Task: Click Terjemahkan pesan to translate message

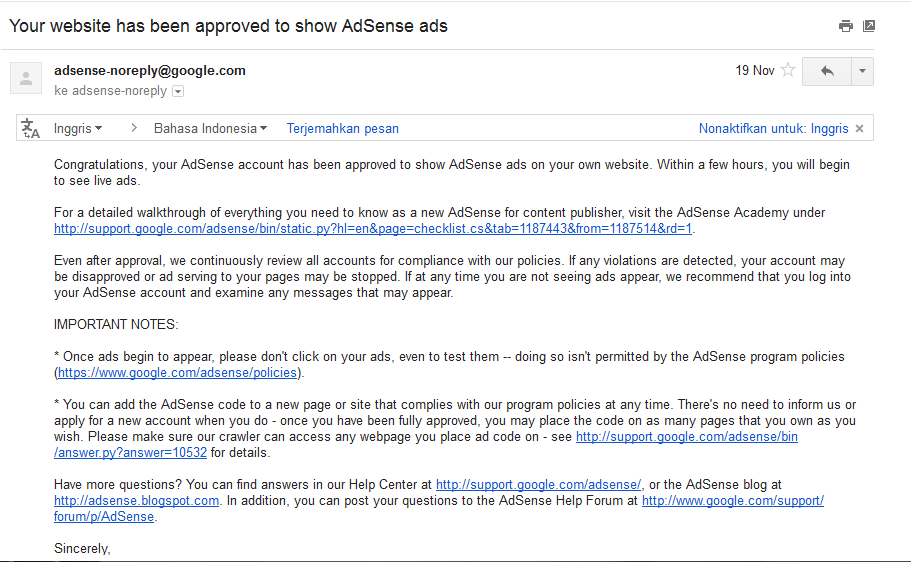Action: click(343, 128)
